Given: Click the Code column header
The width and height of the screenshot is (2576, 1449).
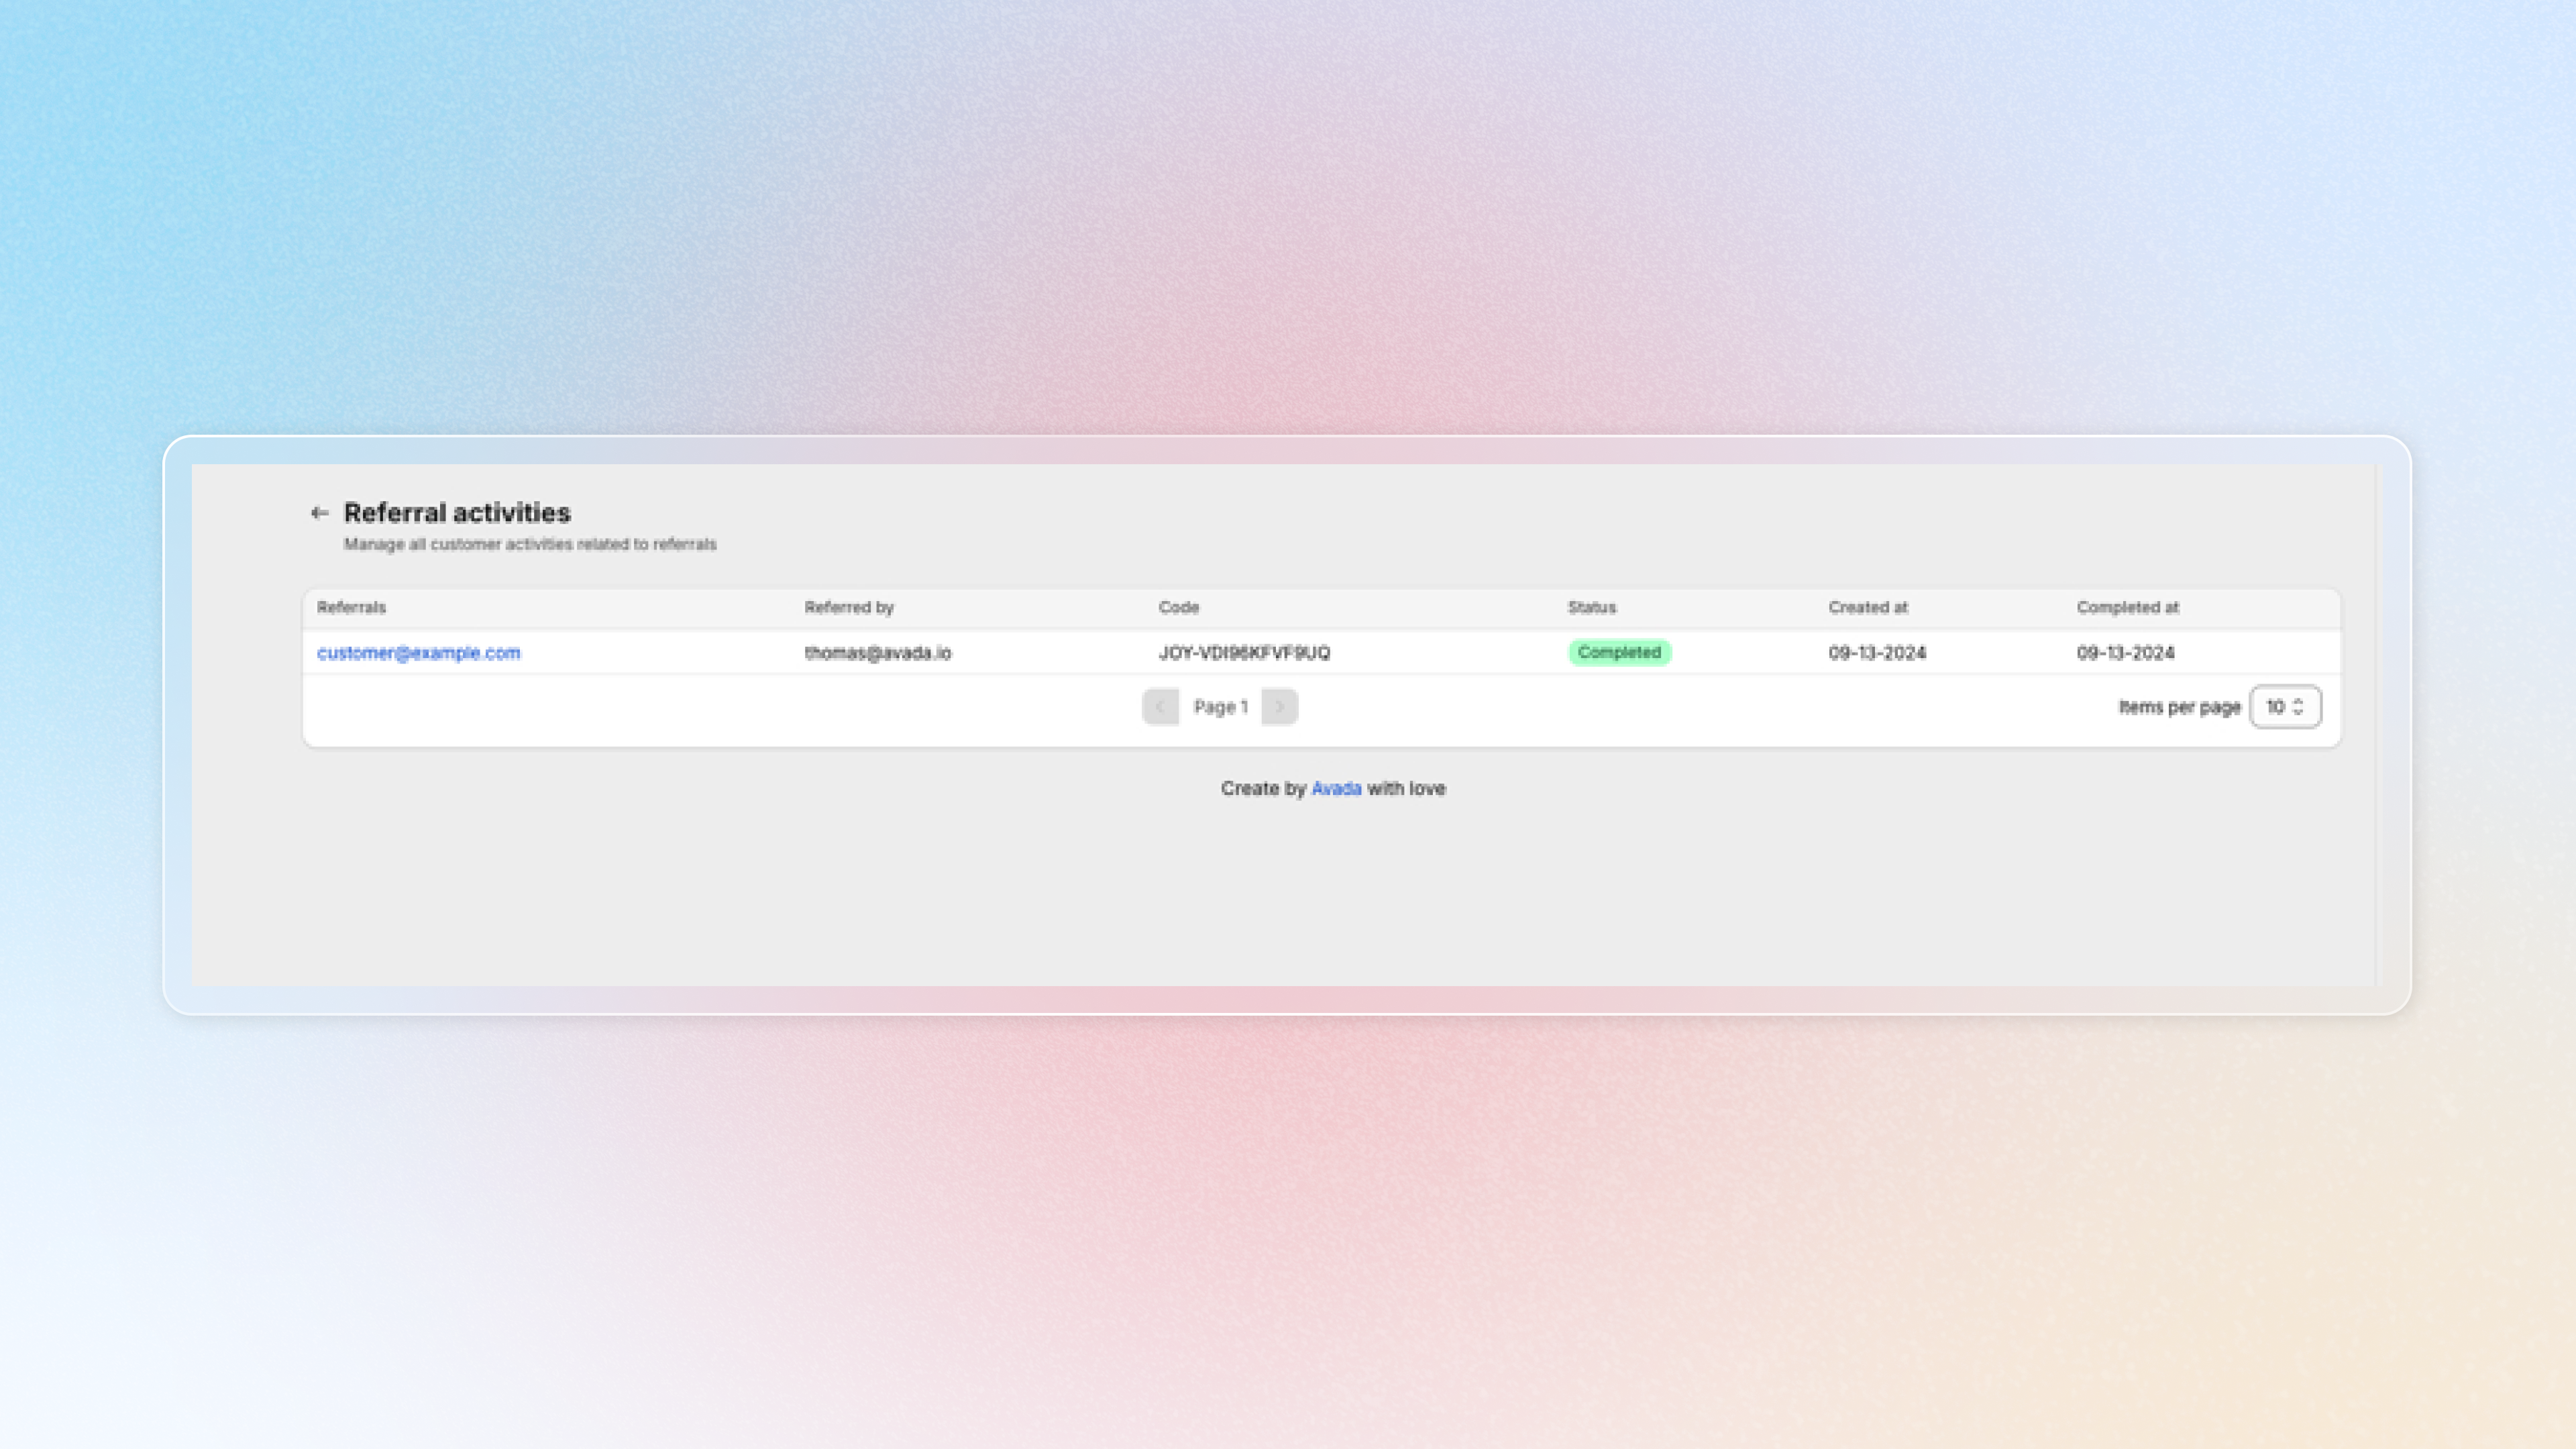Looking at the screenshot, I should (1178, 607).
